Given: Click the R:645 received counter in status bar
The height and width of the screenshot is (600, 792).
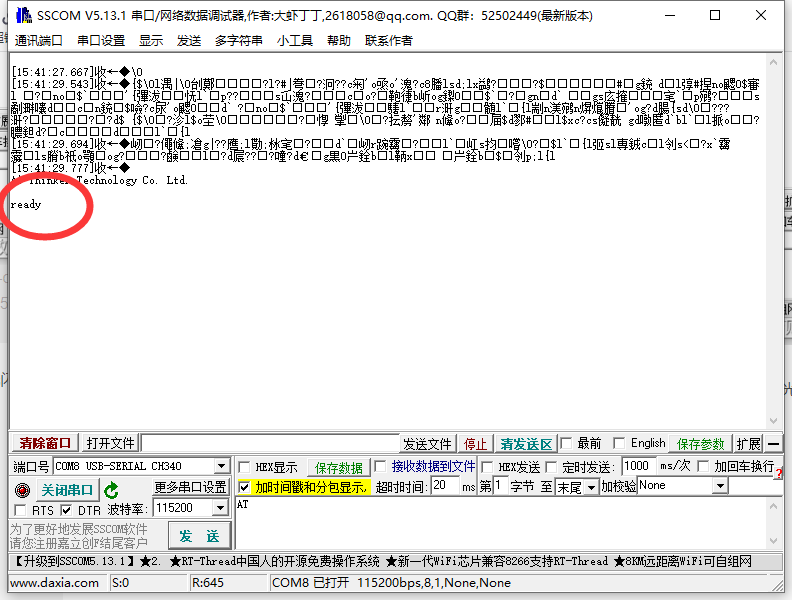Looking at the screenshot, I should pyautogui.click(x=208, y=583).
